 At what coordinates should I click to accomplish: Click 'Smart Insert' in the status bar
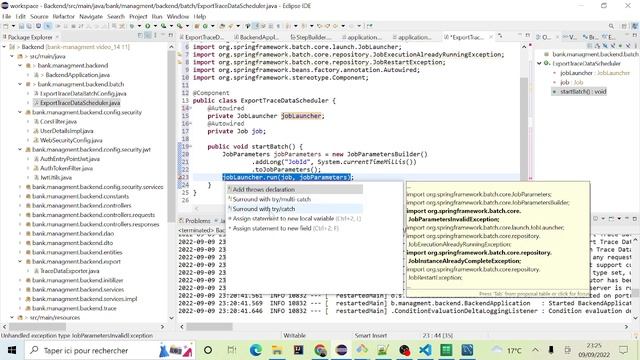tap(370, 336)
